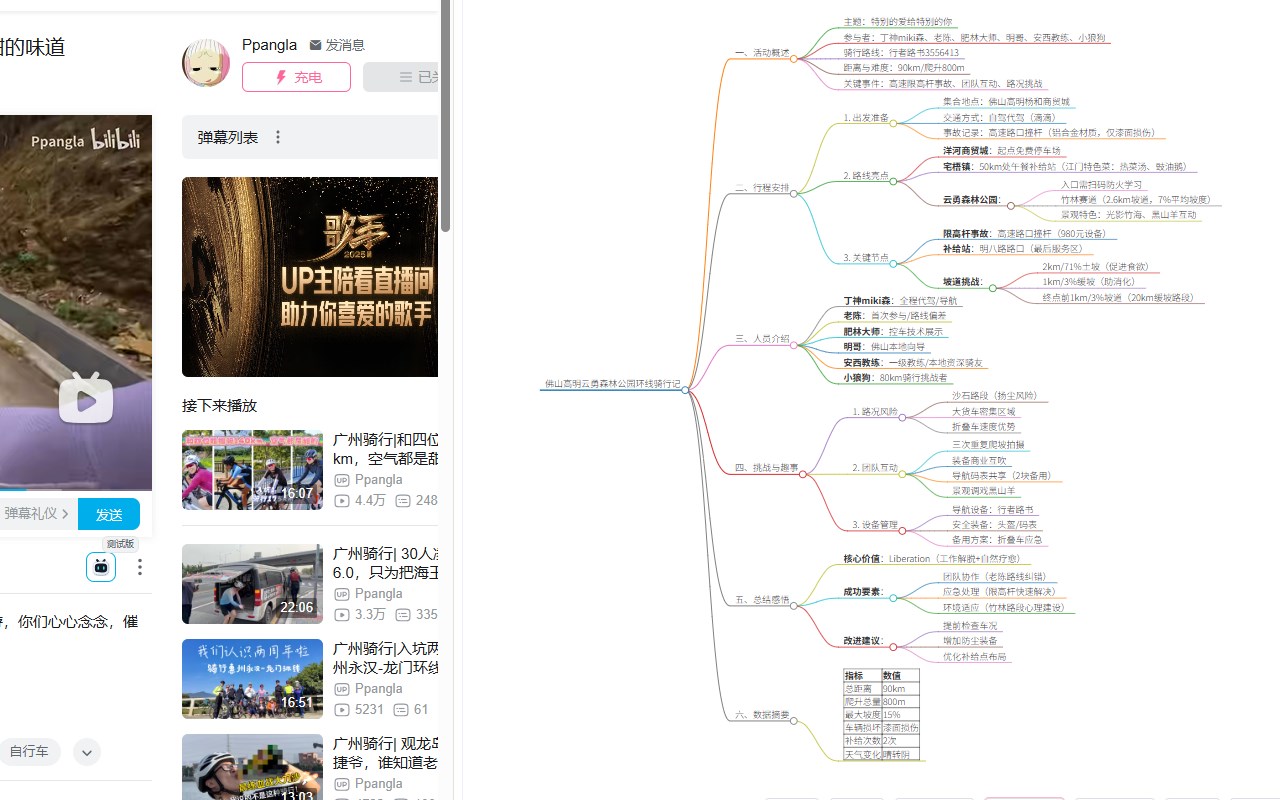Viewport: 1280px width, 800px height.
Task: Collapse the mind map root node circle
Action: 685,390
